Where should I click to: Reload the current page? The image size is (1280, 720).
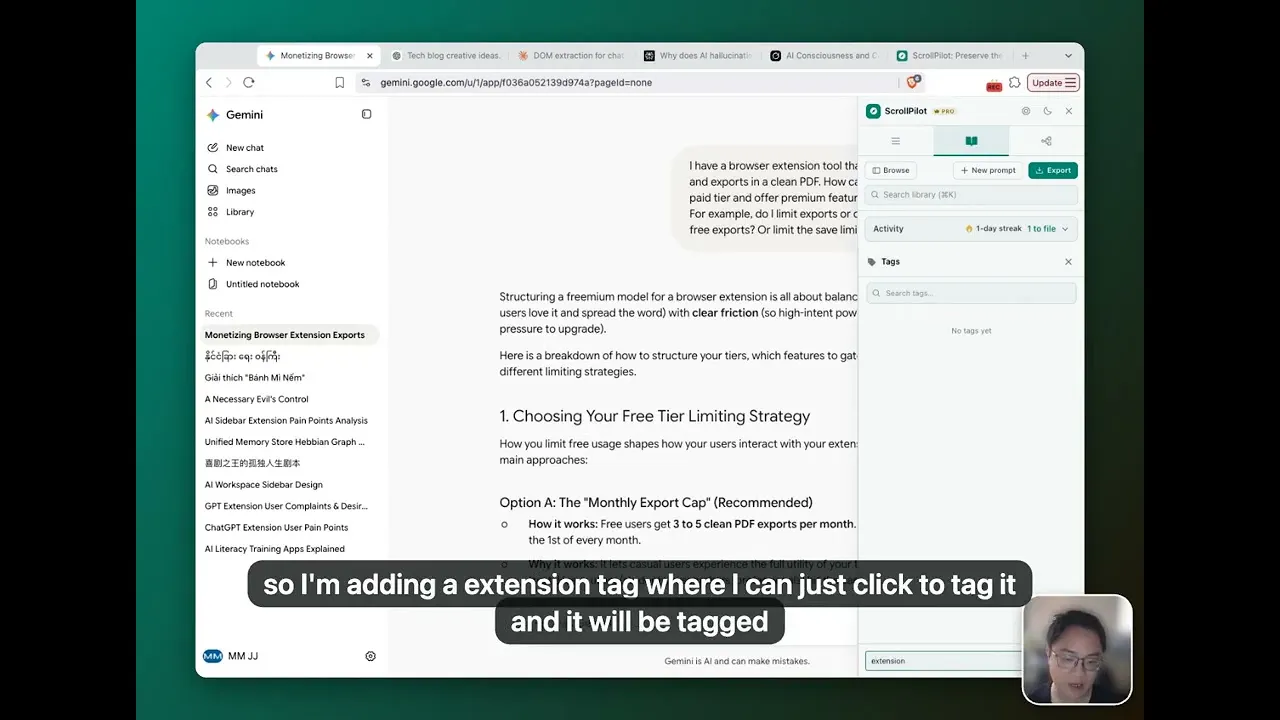coord(249,83)
